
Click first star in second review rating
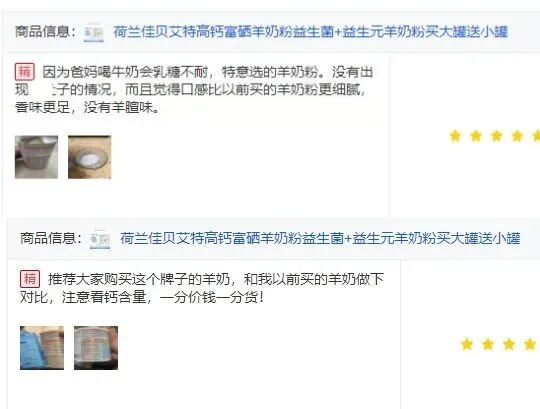467,344
